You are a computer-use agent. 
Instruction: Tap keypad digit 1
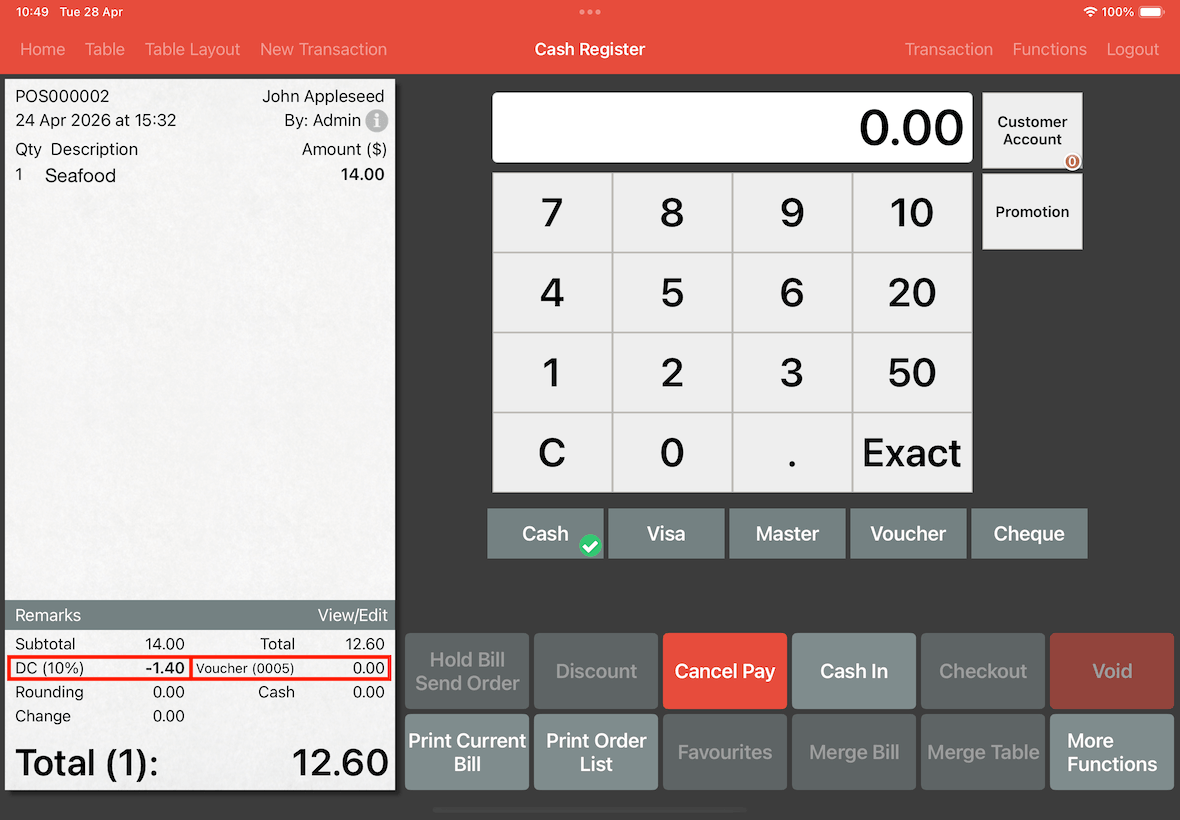[552, 372]
